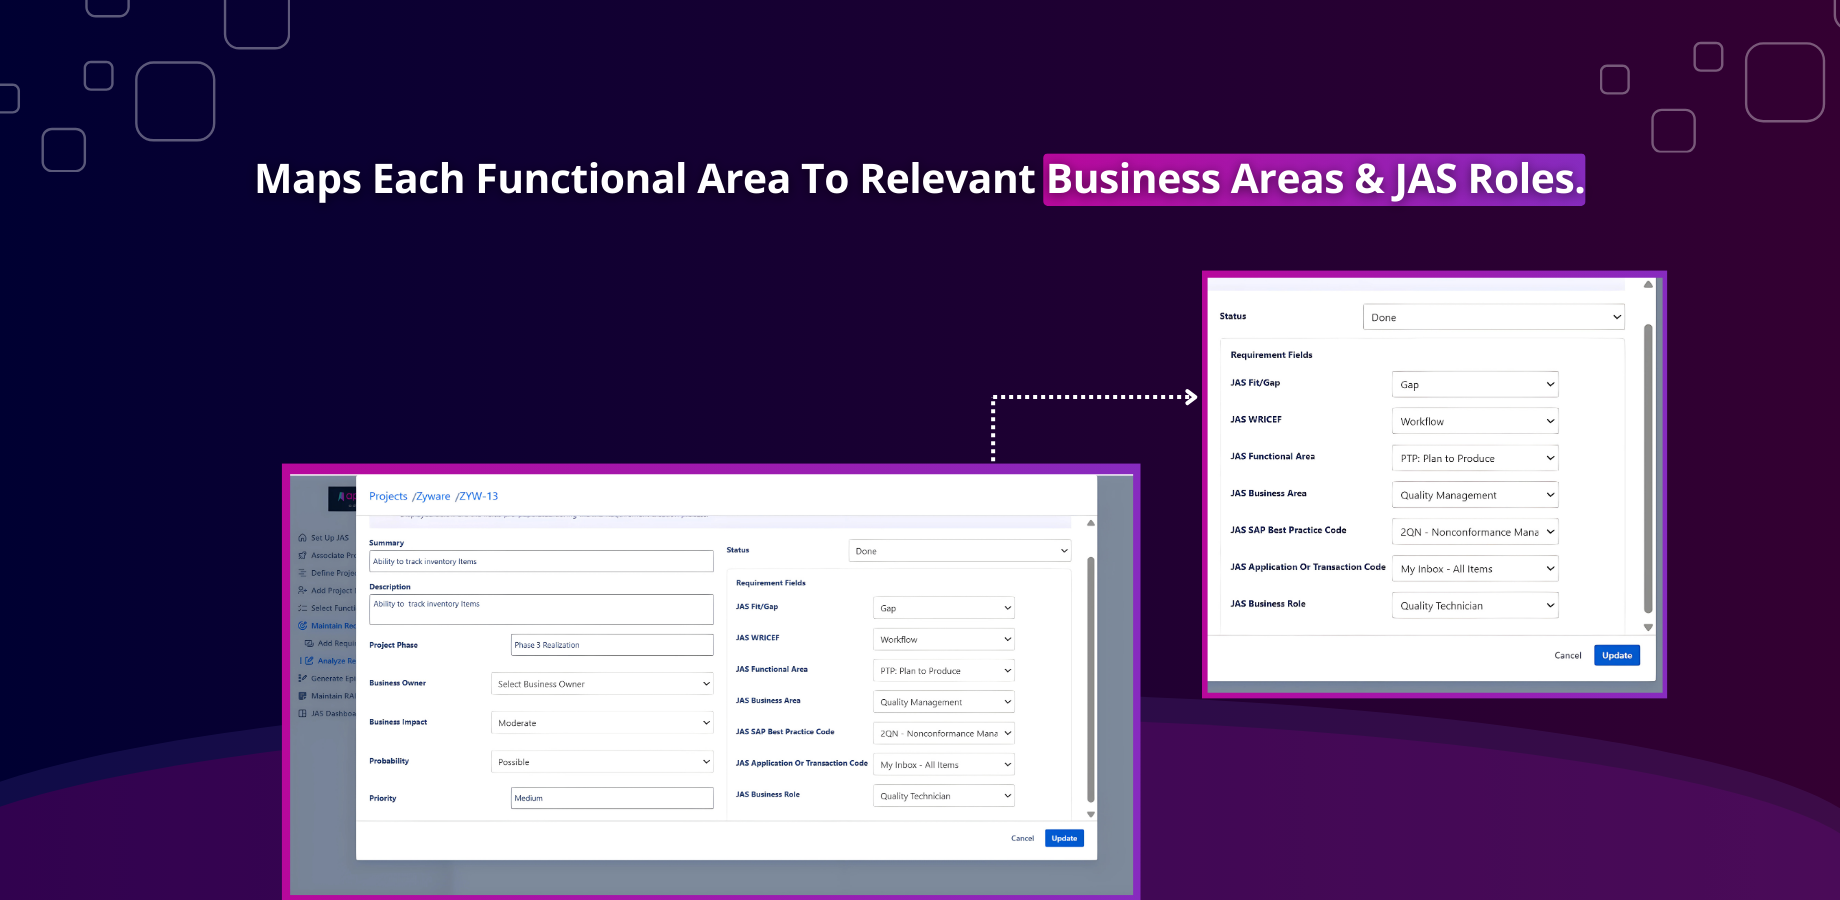The height and width of the screenshot is (900, 1840).
Task: Open the JAS Business Role selector
Action: pos(1474,605)
